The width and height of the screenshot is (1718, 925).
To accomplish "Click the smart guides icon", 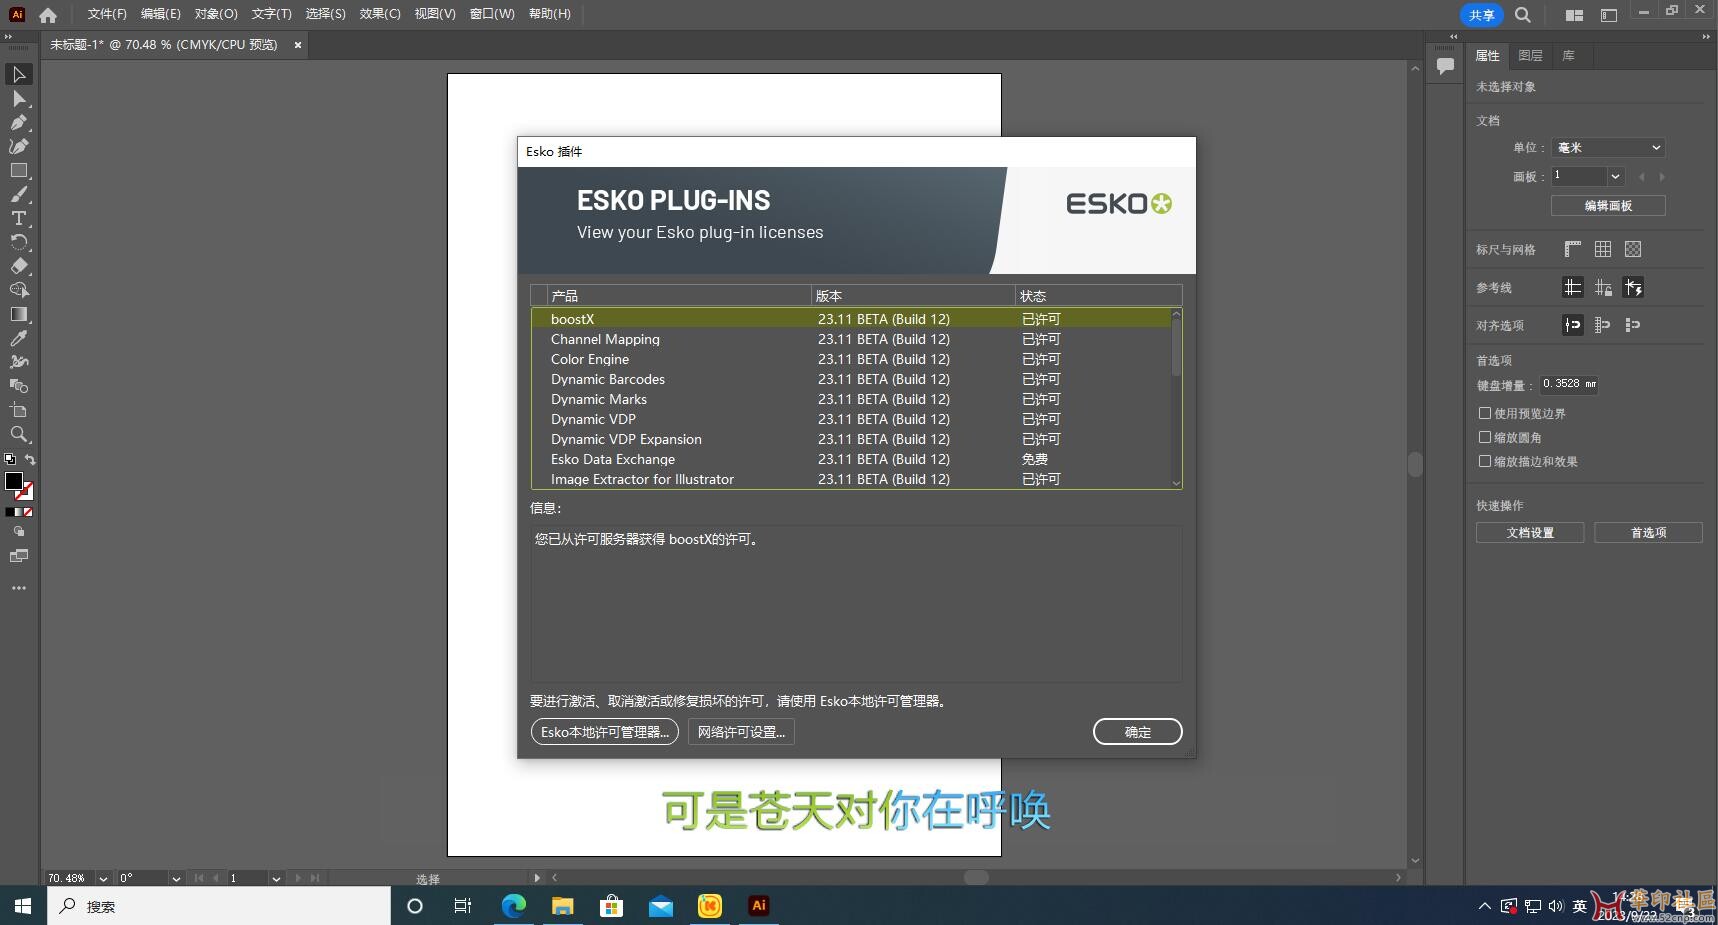I will 1633,288.
